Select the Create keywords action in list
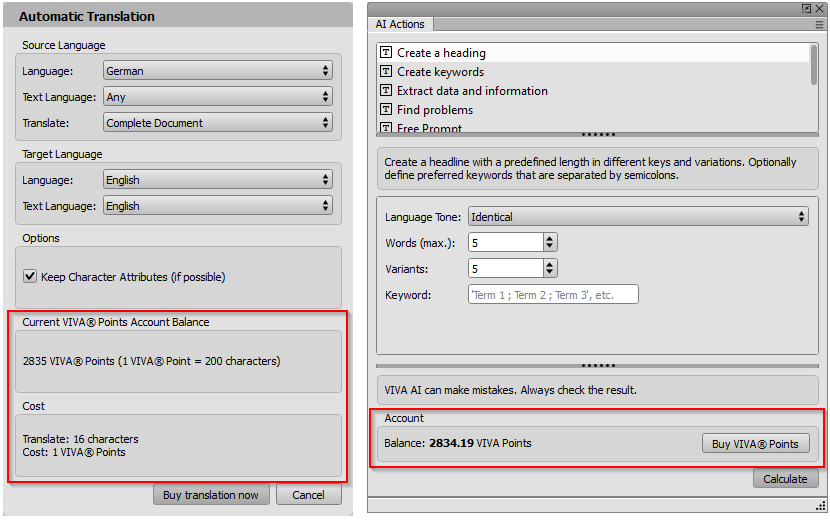Screen dimensions: 830x525 pyautogui.click(x=440, y=72)
